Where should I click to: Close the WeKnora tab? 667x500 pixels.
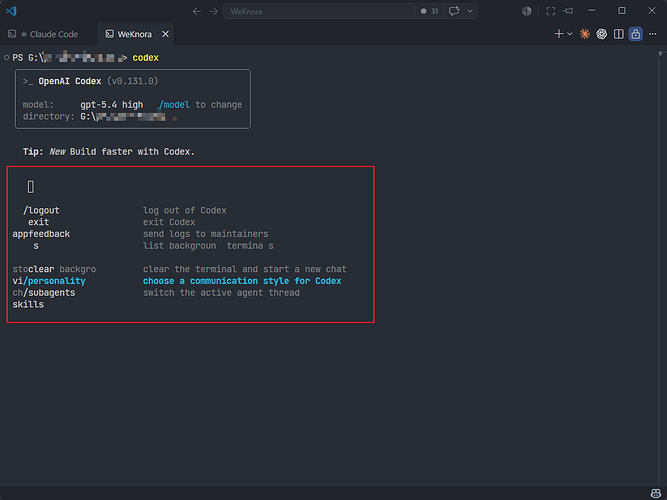tap(165, 34)
